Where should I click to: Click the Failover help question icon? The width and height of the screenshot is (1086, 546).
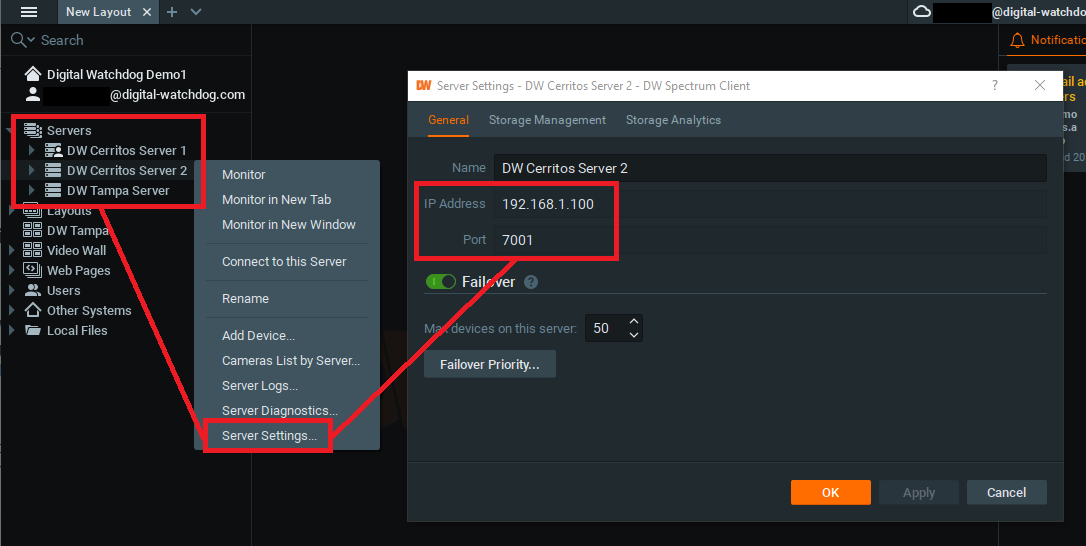531,282
